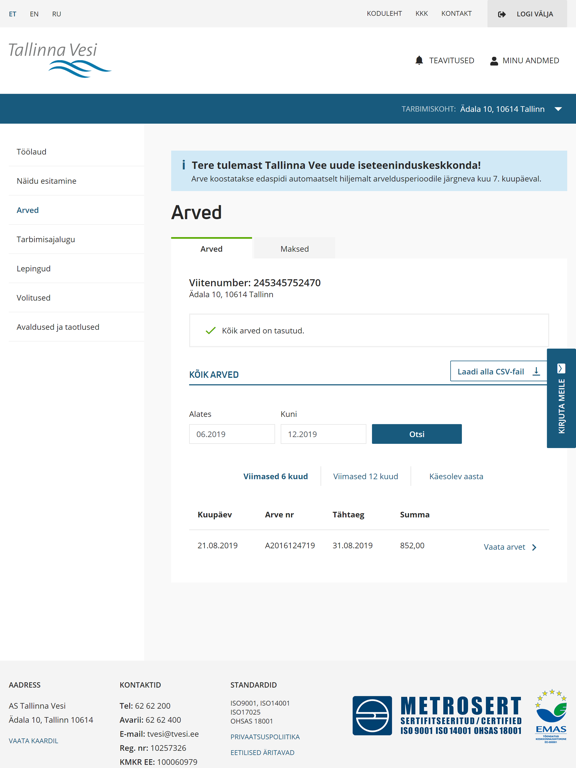The image size is (576, 768).
Task: Open the Koduleht link
Action: (x=384, y=14)
